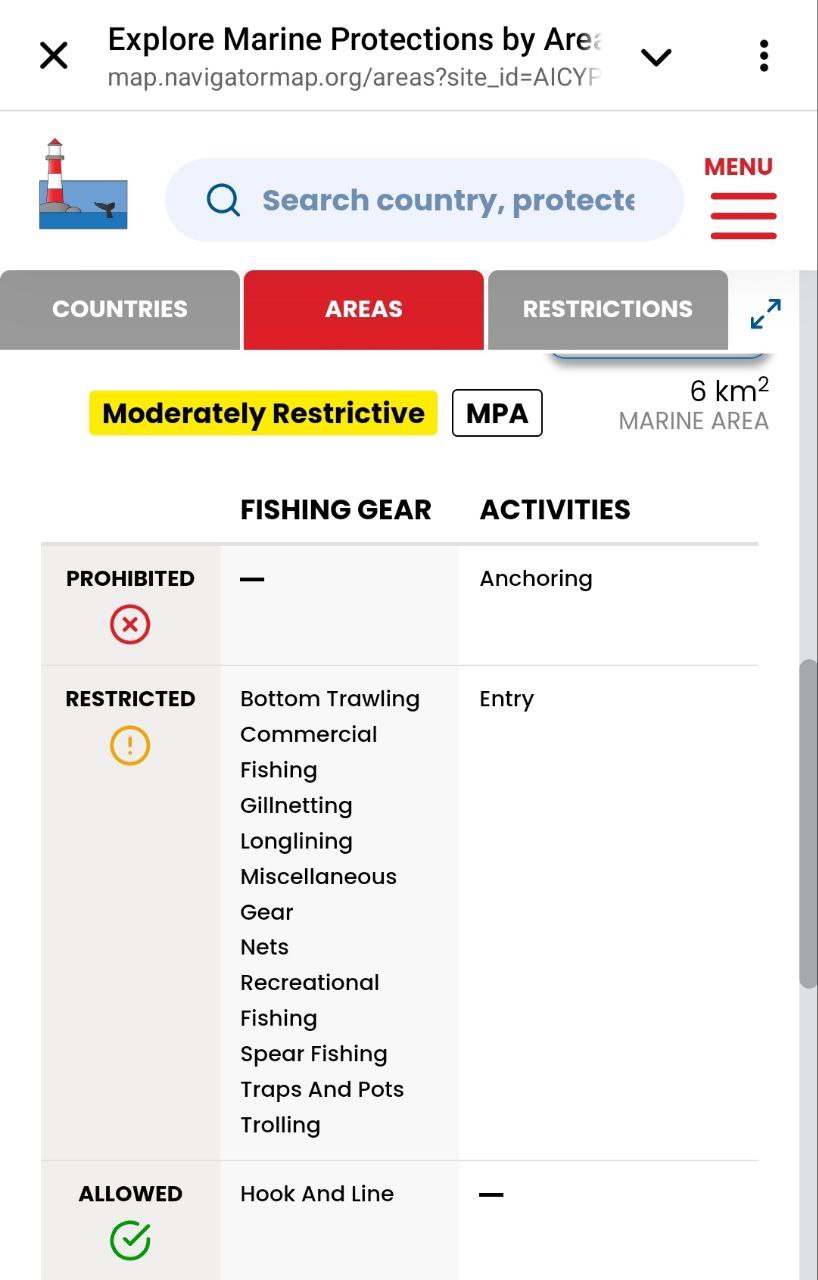
Task: Expand the map to fullscreen
Action: pos(765,314)
